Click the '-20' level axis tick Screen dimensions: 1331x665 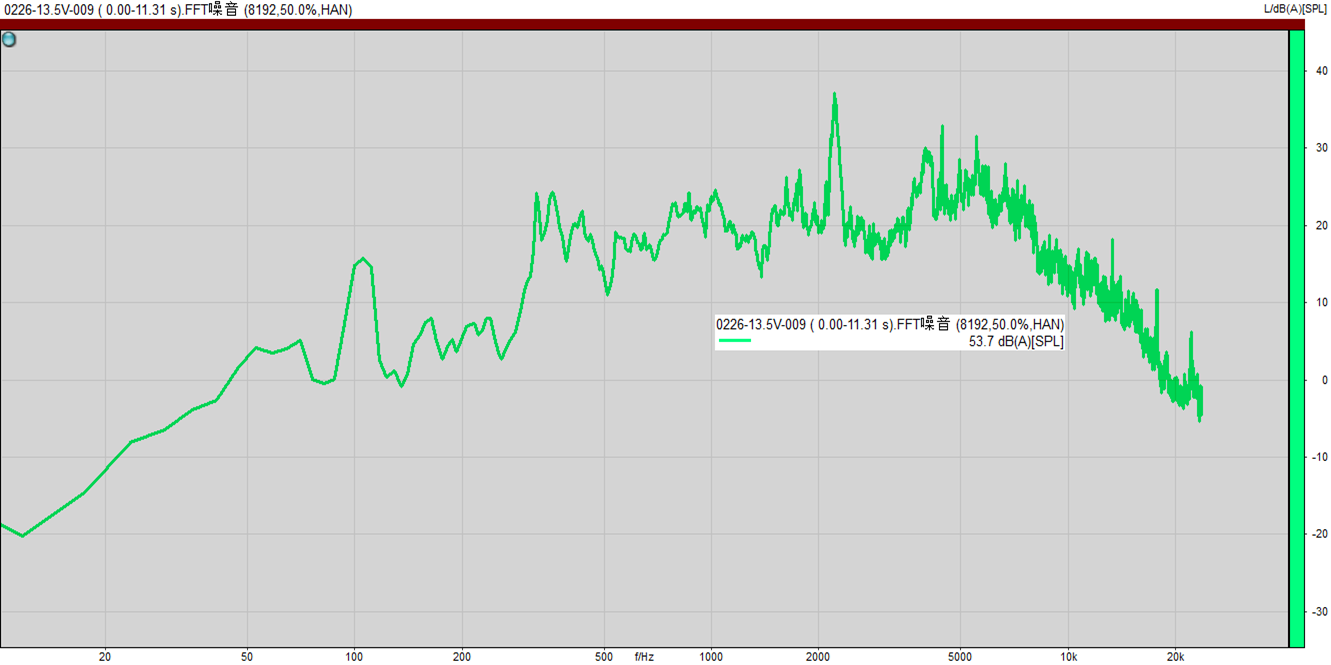[1320, 534]
